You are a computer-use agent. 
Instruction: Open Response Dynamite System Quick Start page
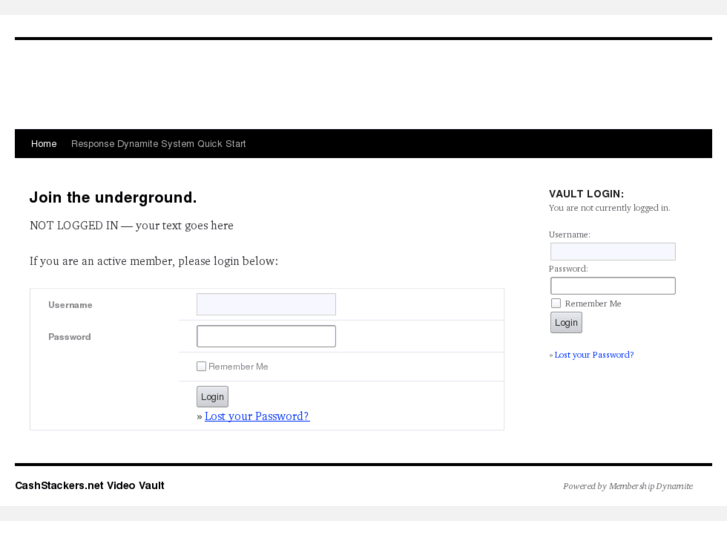coord(158,144)
